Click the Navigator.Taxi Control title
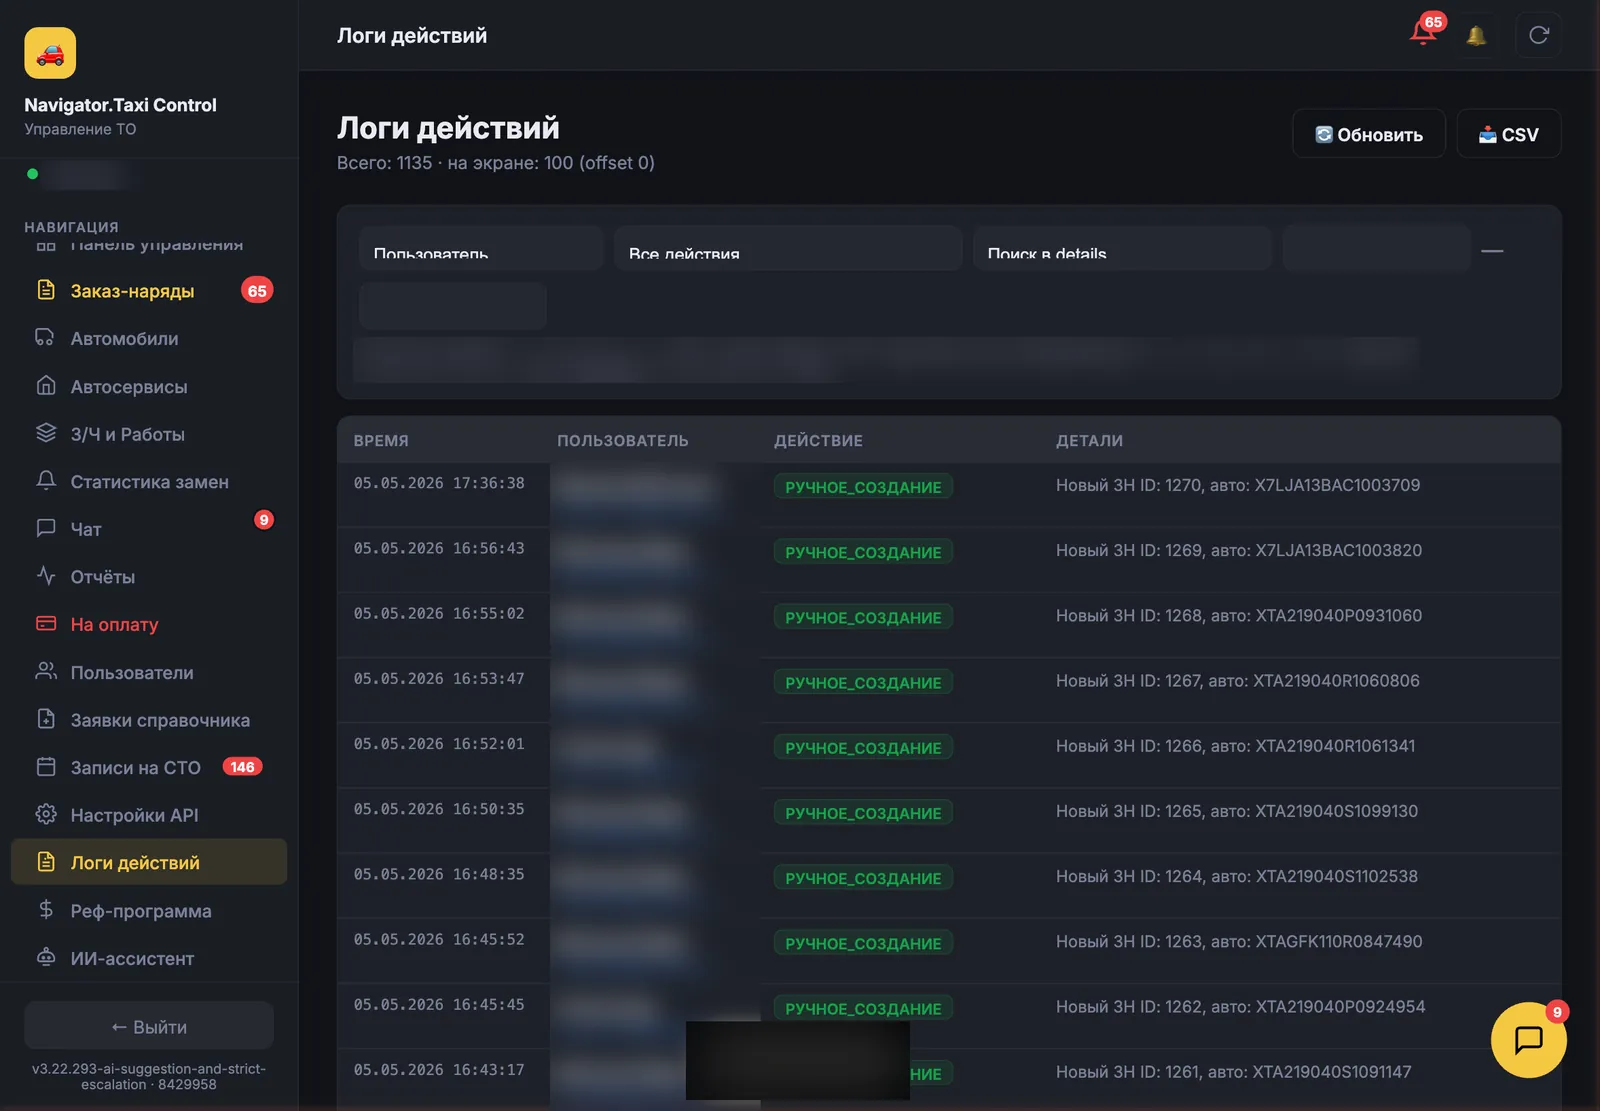 [x=120, y=105]
